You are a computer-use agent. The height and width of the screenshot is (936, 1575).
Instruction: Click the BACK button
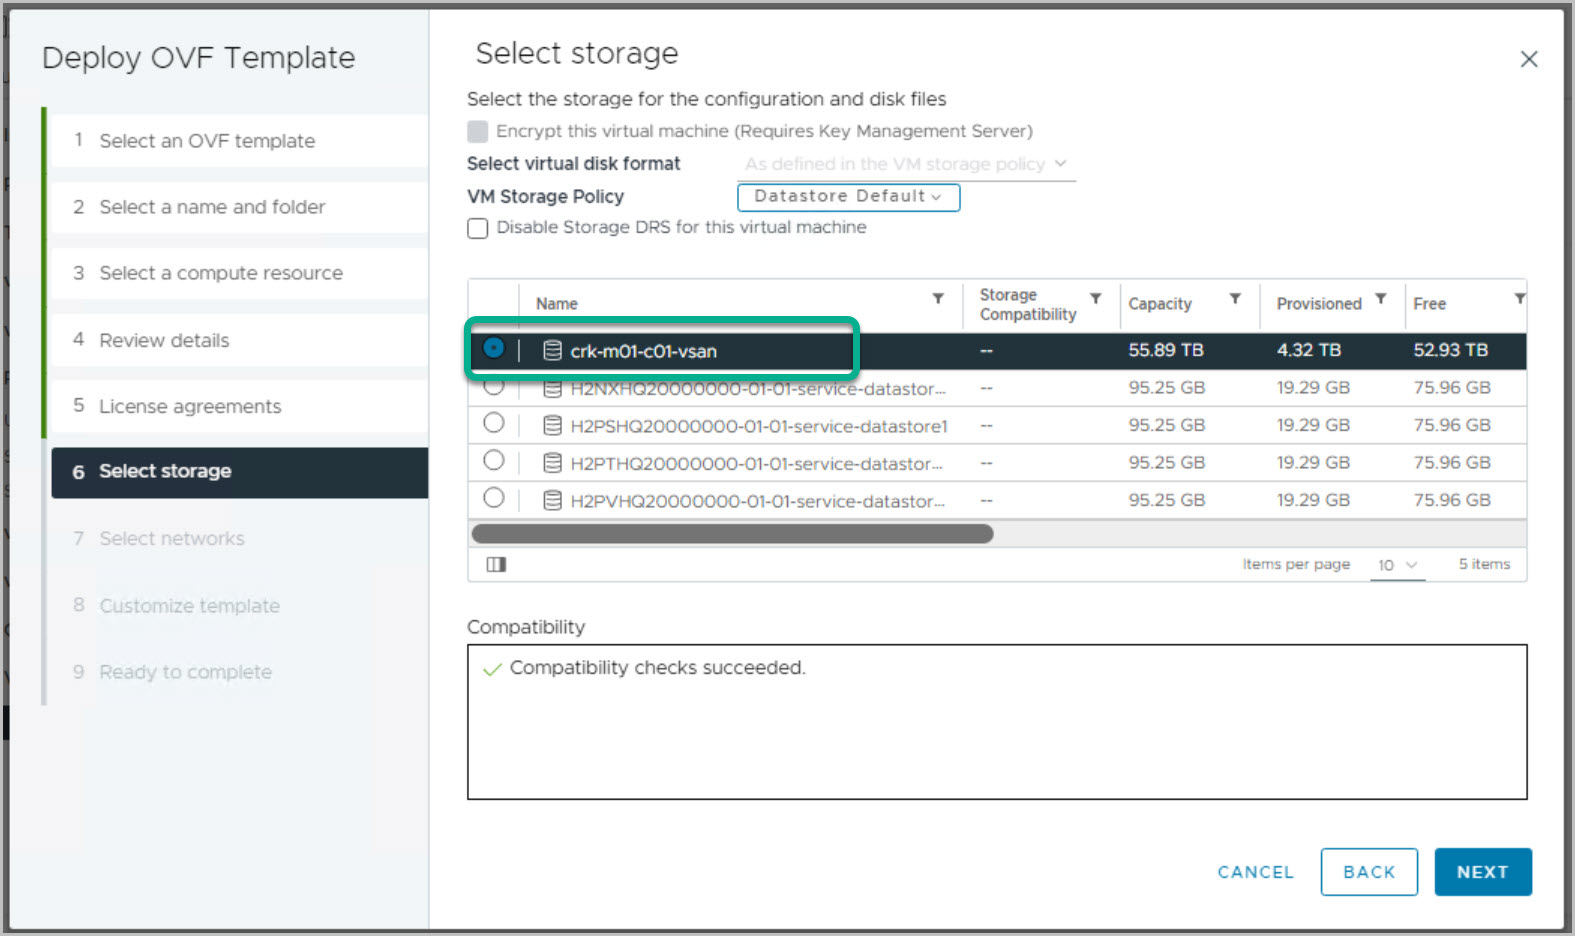pos(1368,872)
